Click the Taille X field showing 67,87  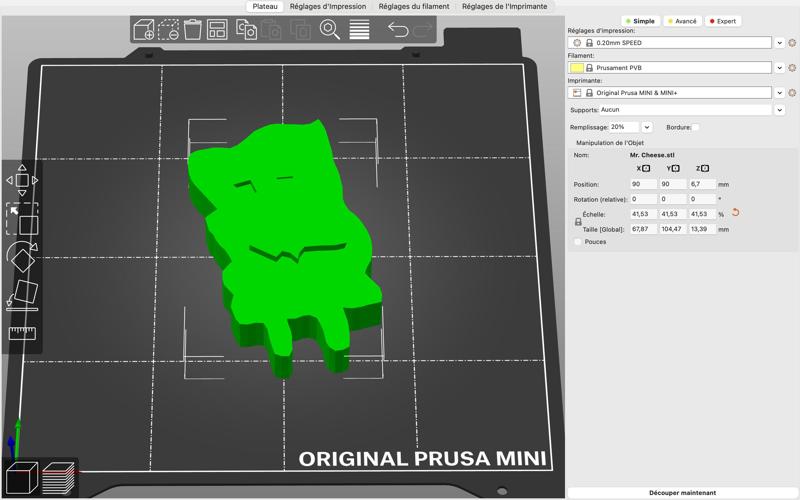pos(643,230)
